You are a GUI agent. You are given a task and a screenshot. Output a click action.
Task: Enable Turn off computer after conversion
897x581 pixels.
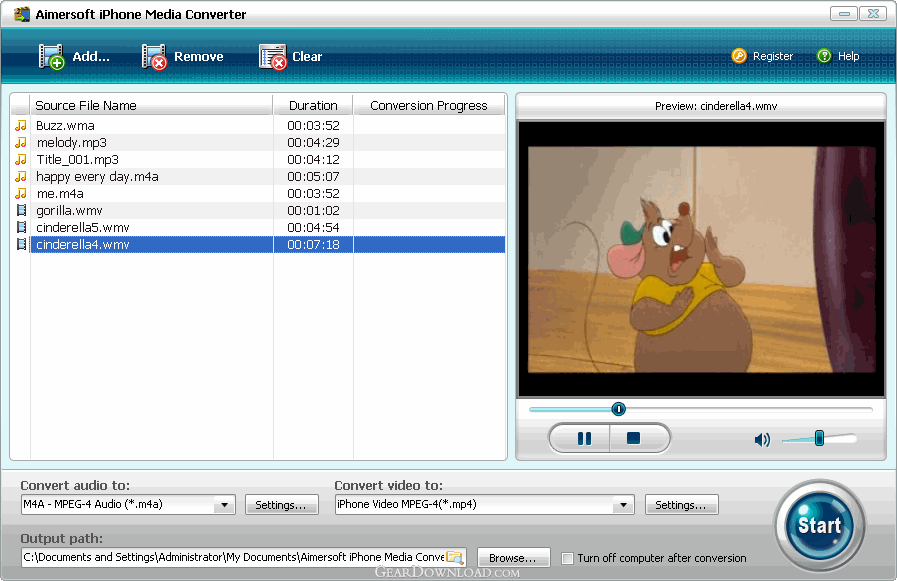[567, 558]
